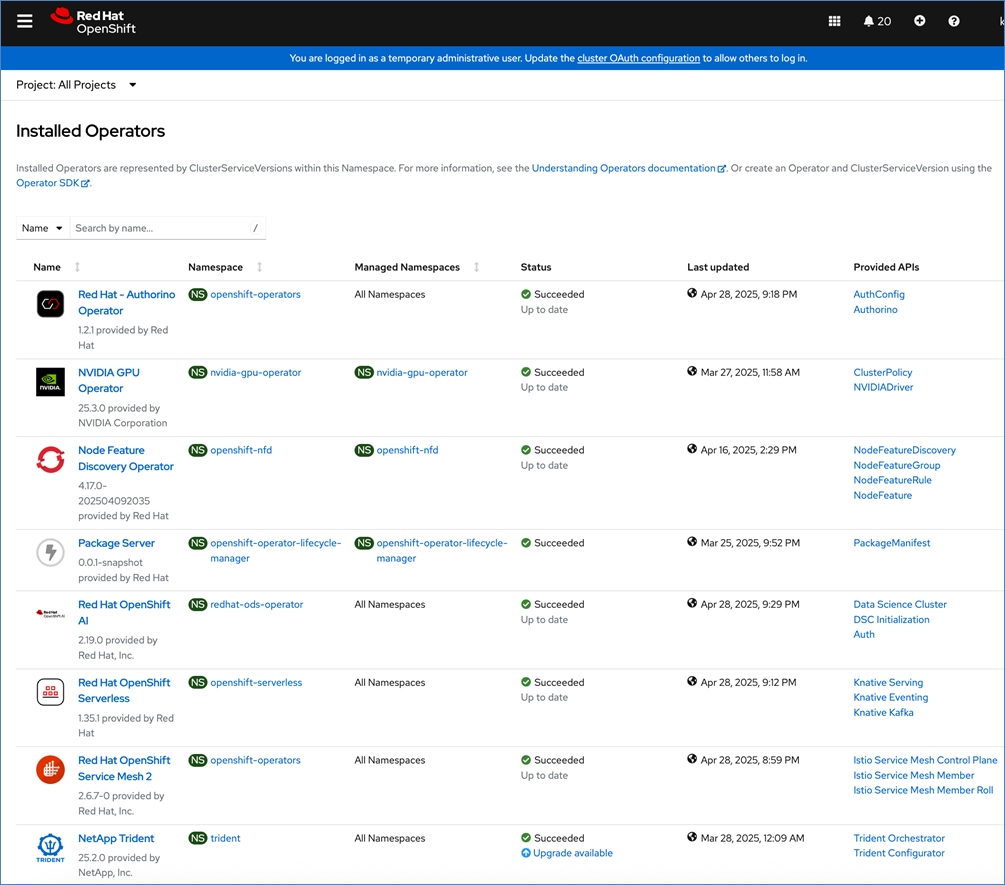Click the Last updated column header

718,267
